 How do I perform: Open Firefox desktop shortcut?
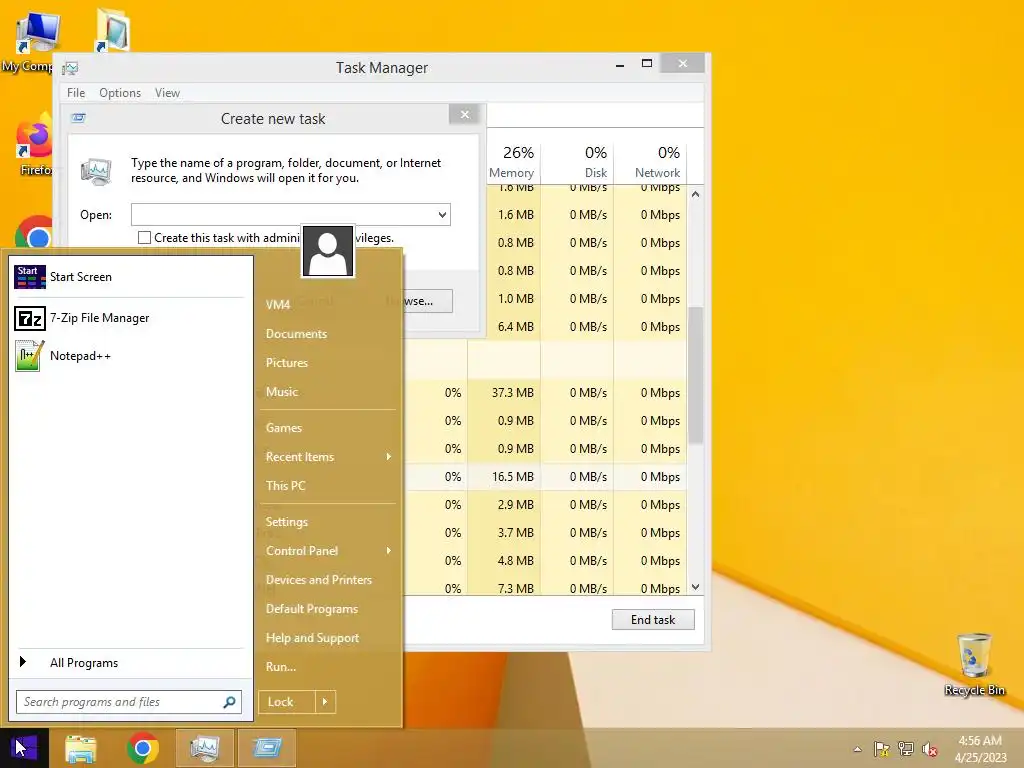[x=36, y=145]
